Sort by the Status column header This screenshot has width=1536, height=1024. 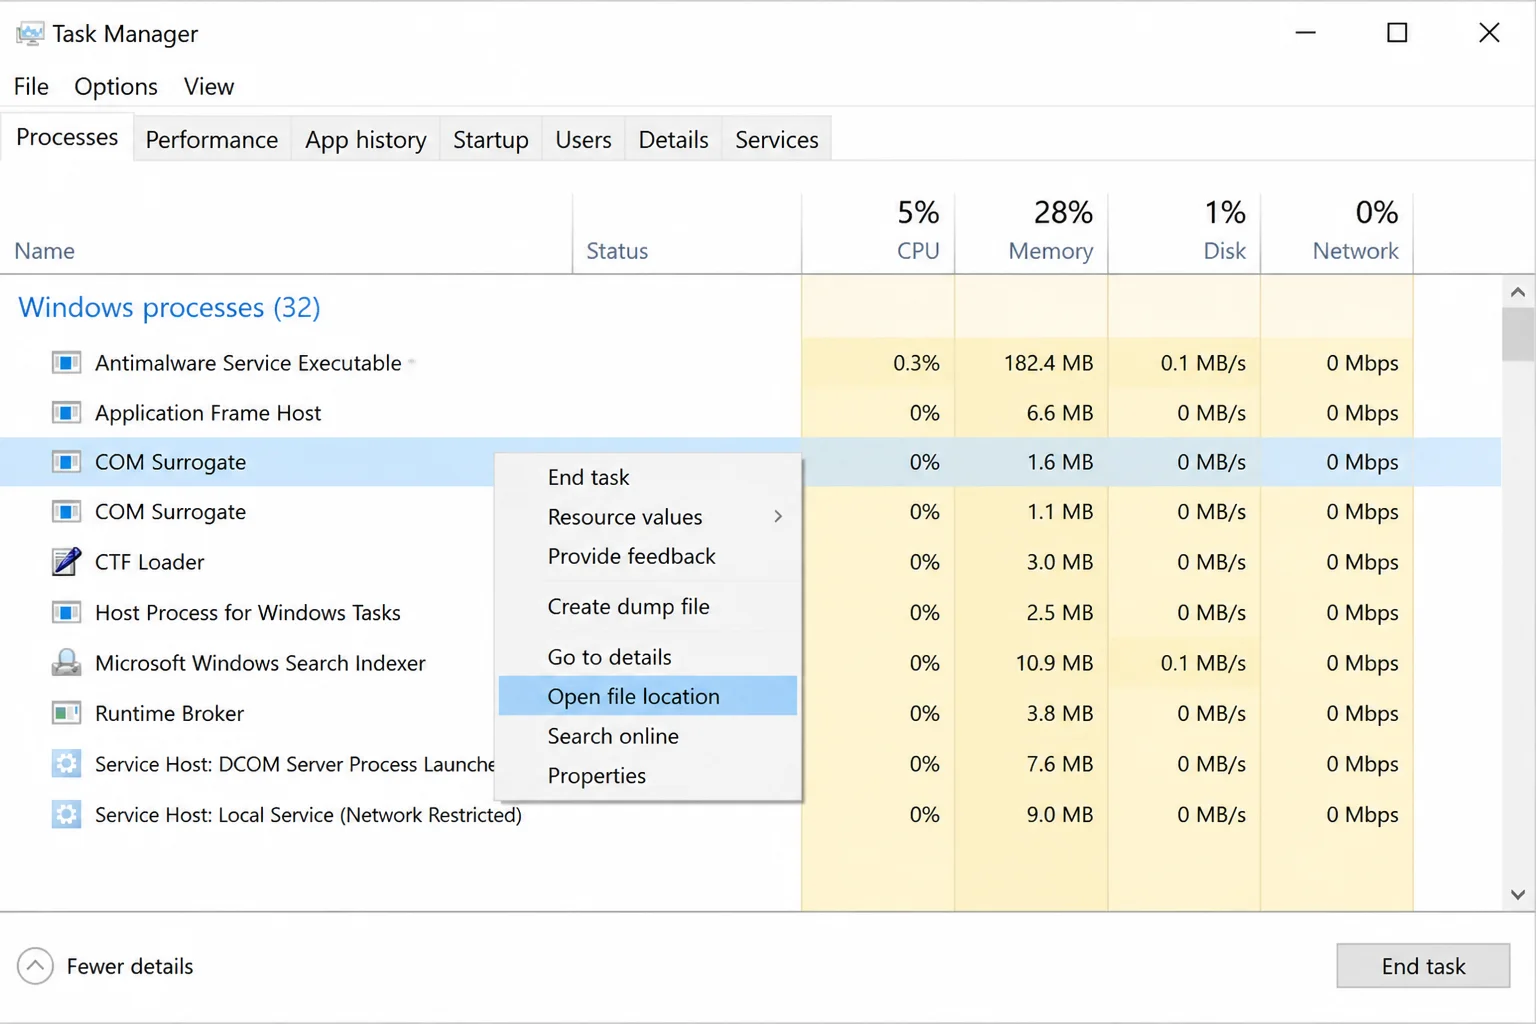pos(687,233)
